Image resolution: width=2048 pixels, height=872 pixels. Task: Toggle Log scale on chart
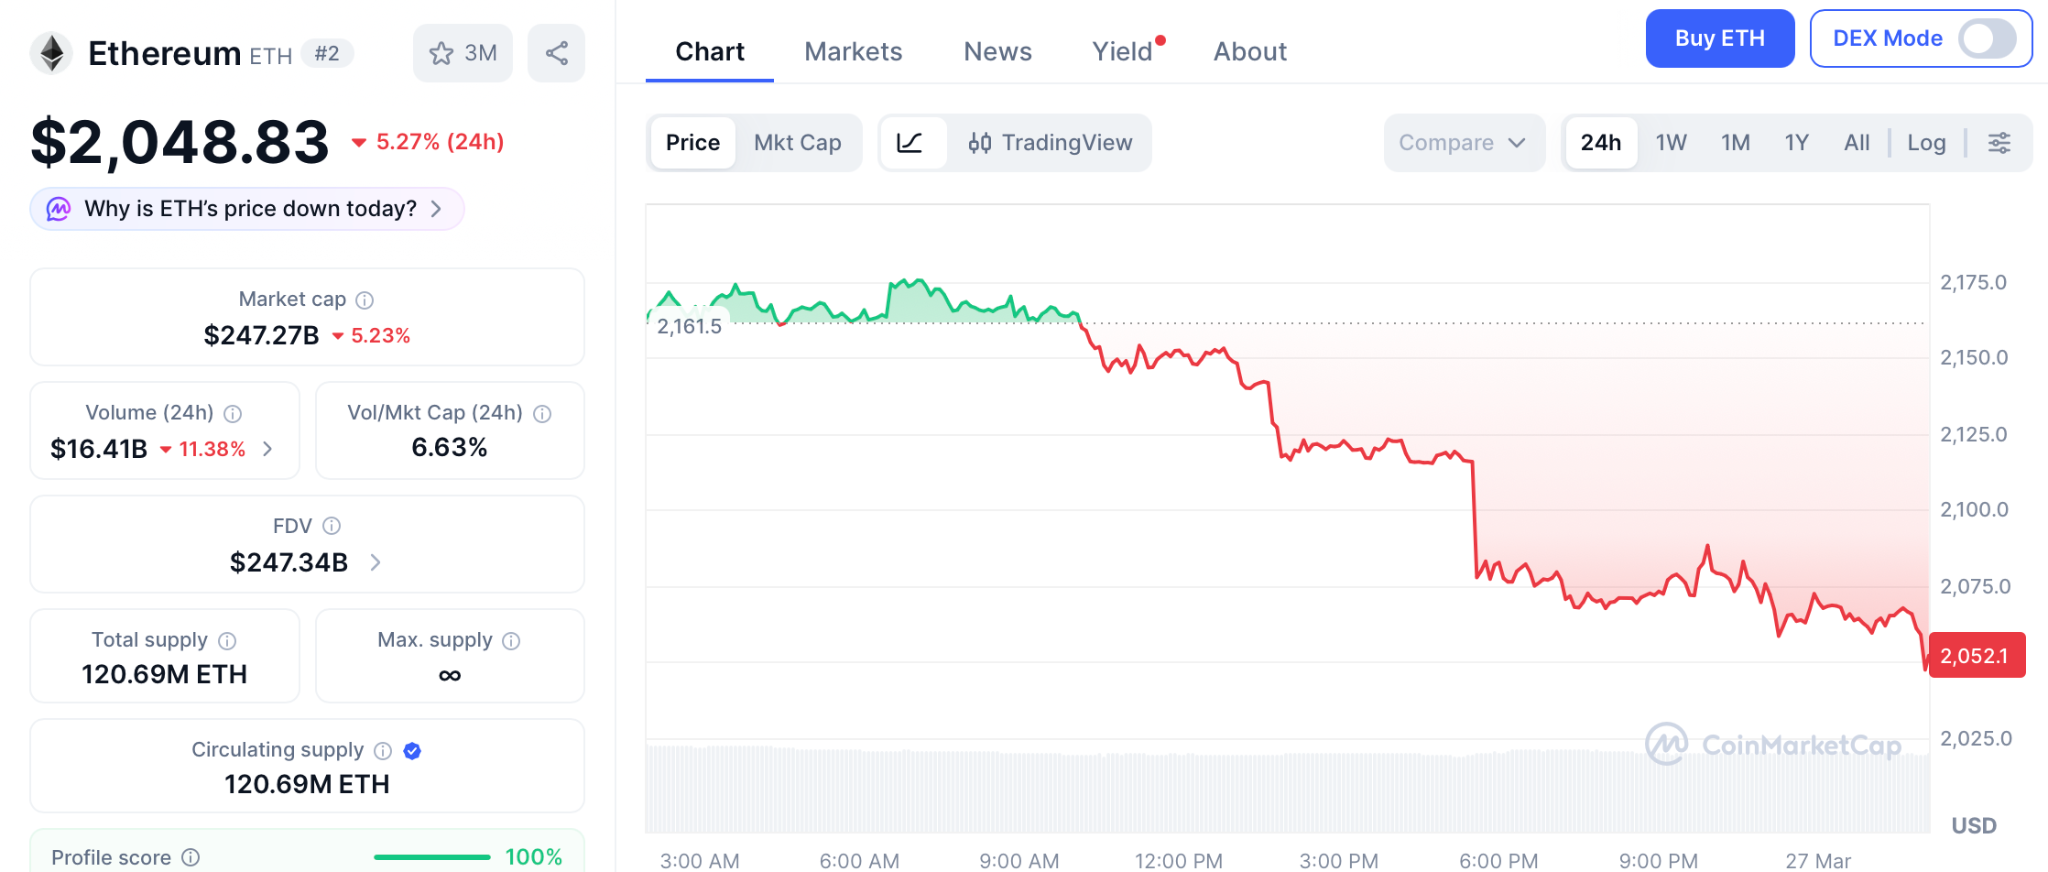[1926, 143]
